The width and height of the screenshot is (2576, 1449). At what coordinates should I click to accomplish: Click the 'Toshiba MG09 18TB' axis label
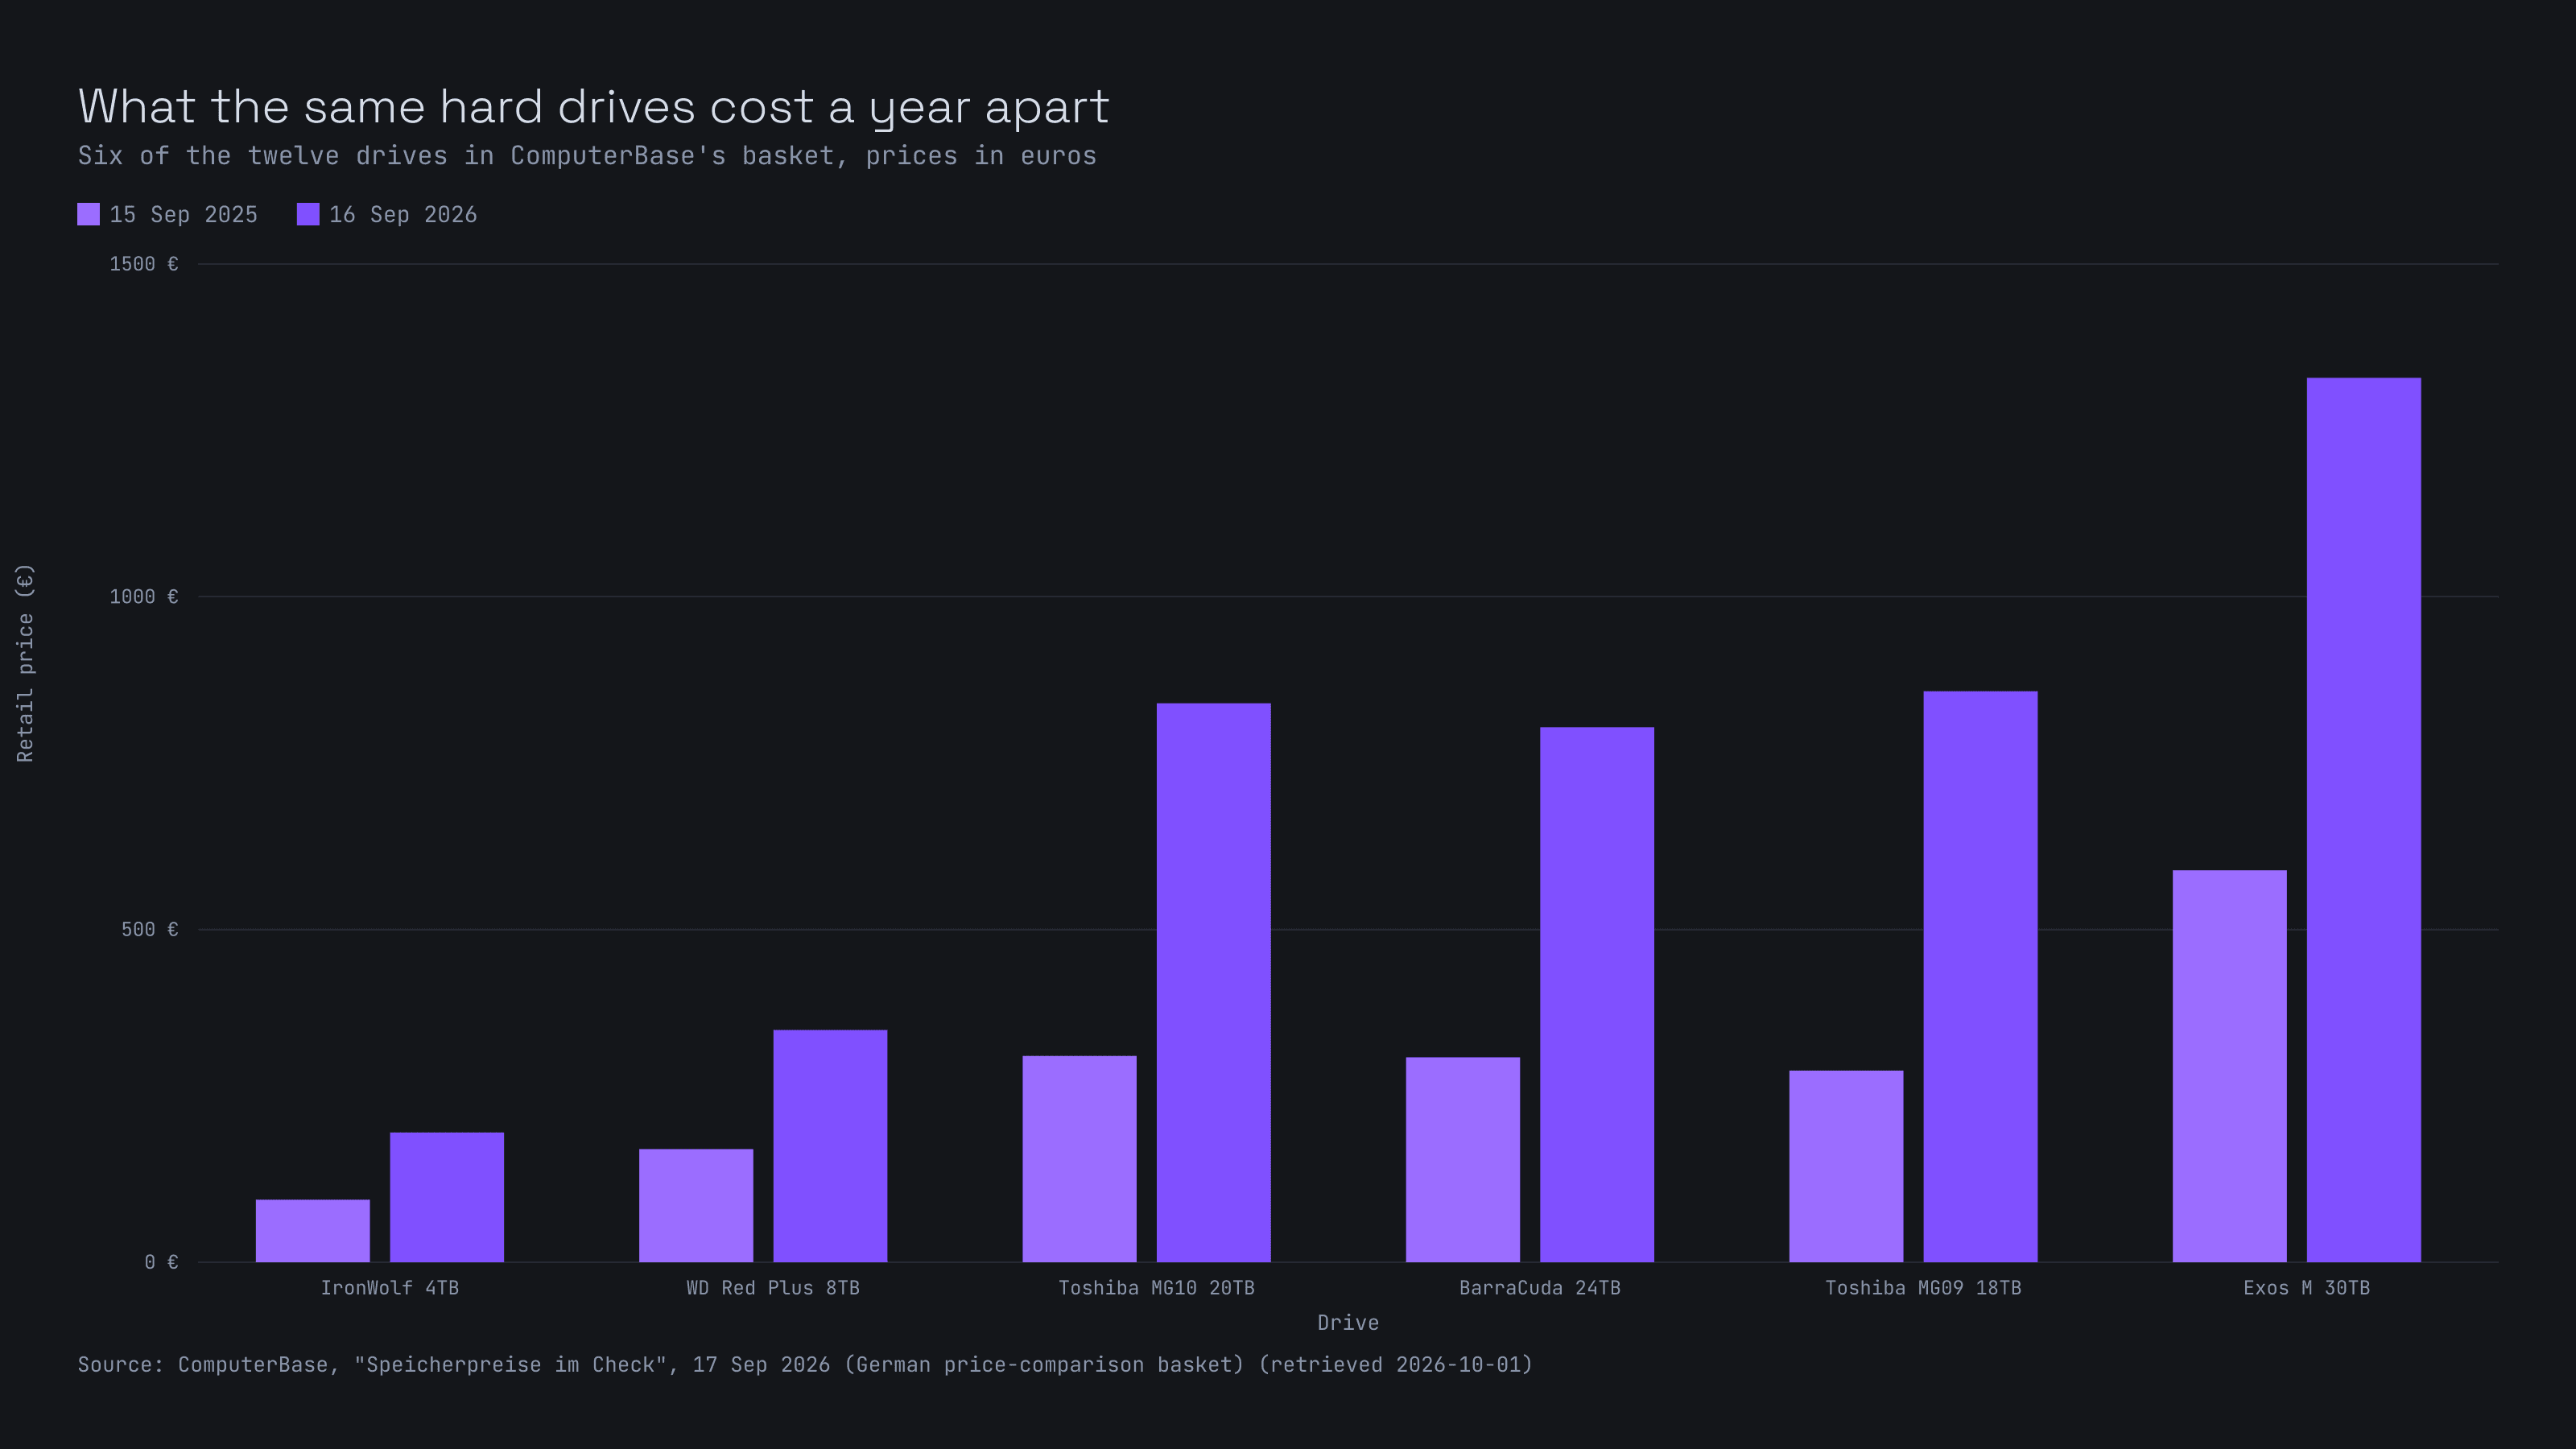1923,1288
